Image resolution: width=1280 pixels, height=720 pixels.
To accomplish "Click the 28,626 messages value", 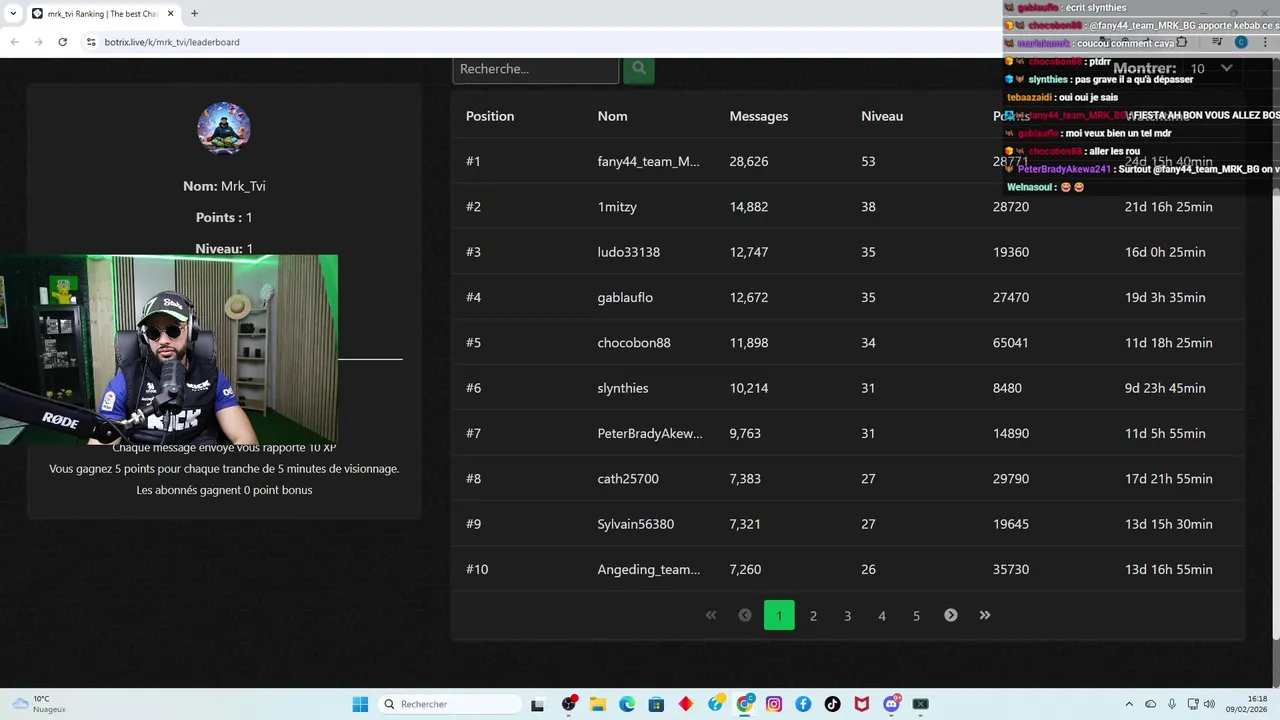I will click(x=749, y=161).
